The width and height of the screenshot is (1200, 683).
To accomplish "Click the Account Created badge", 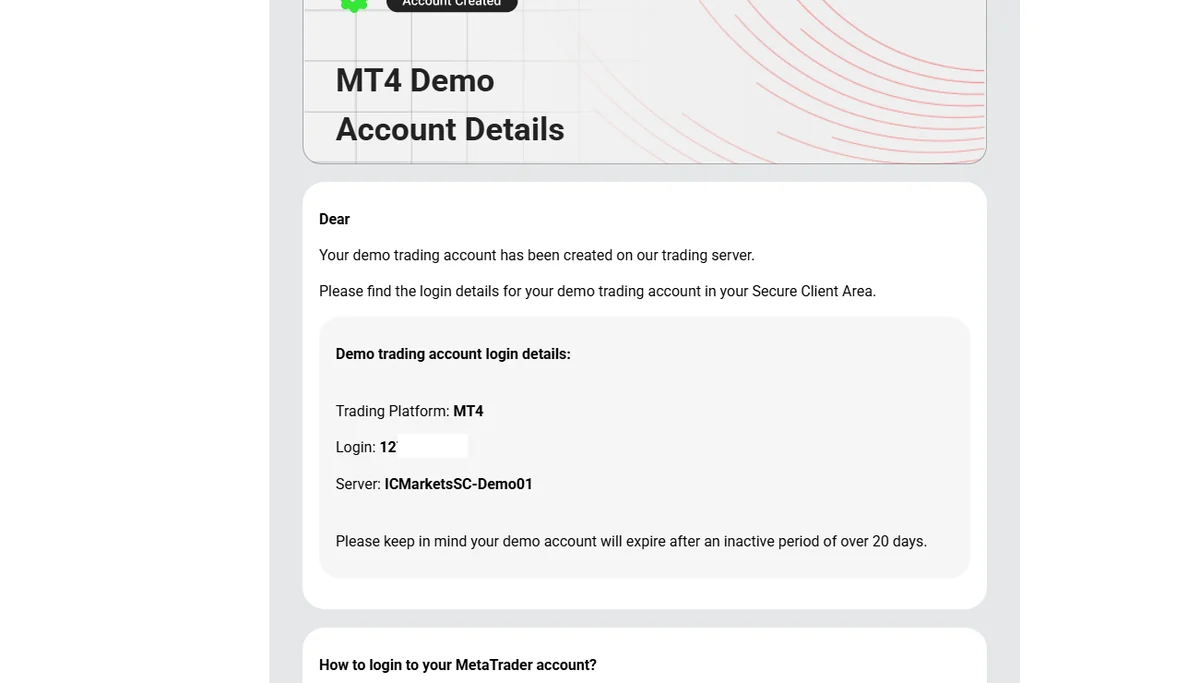I will pos(452,5).
